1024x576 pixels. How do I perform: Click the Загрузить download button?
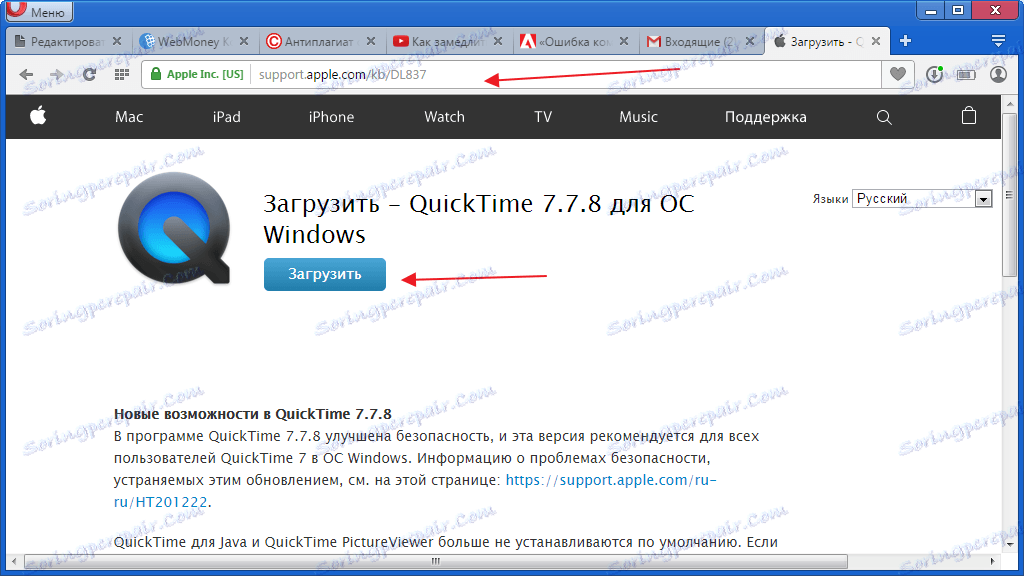[324, 273]
